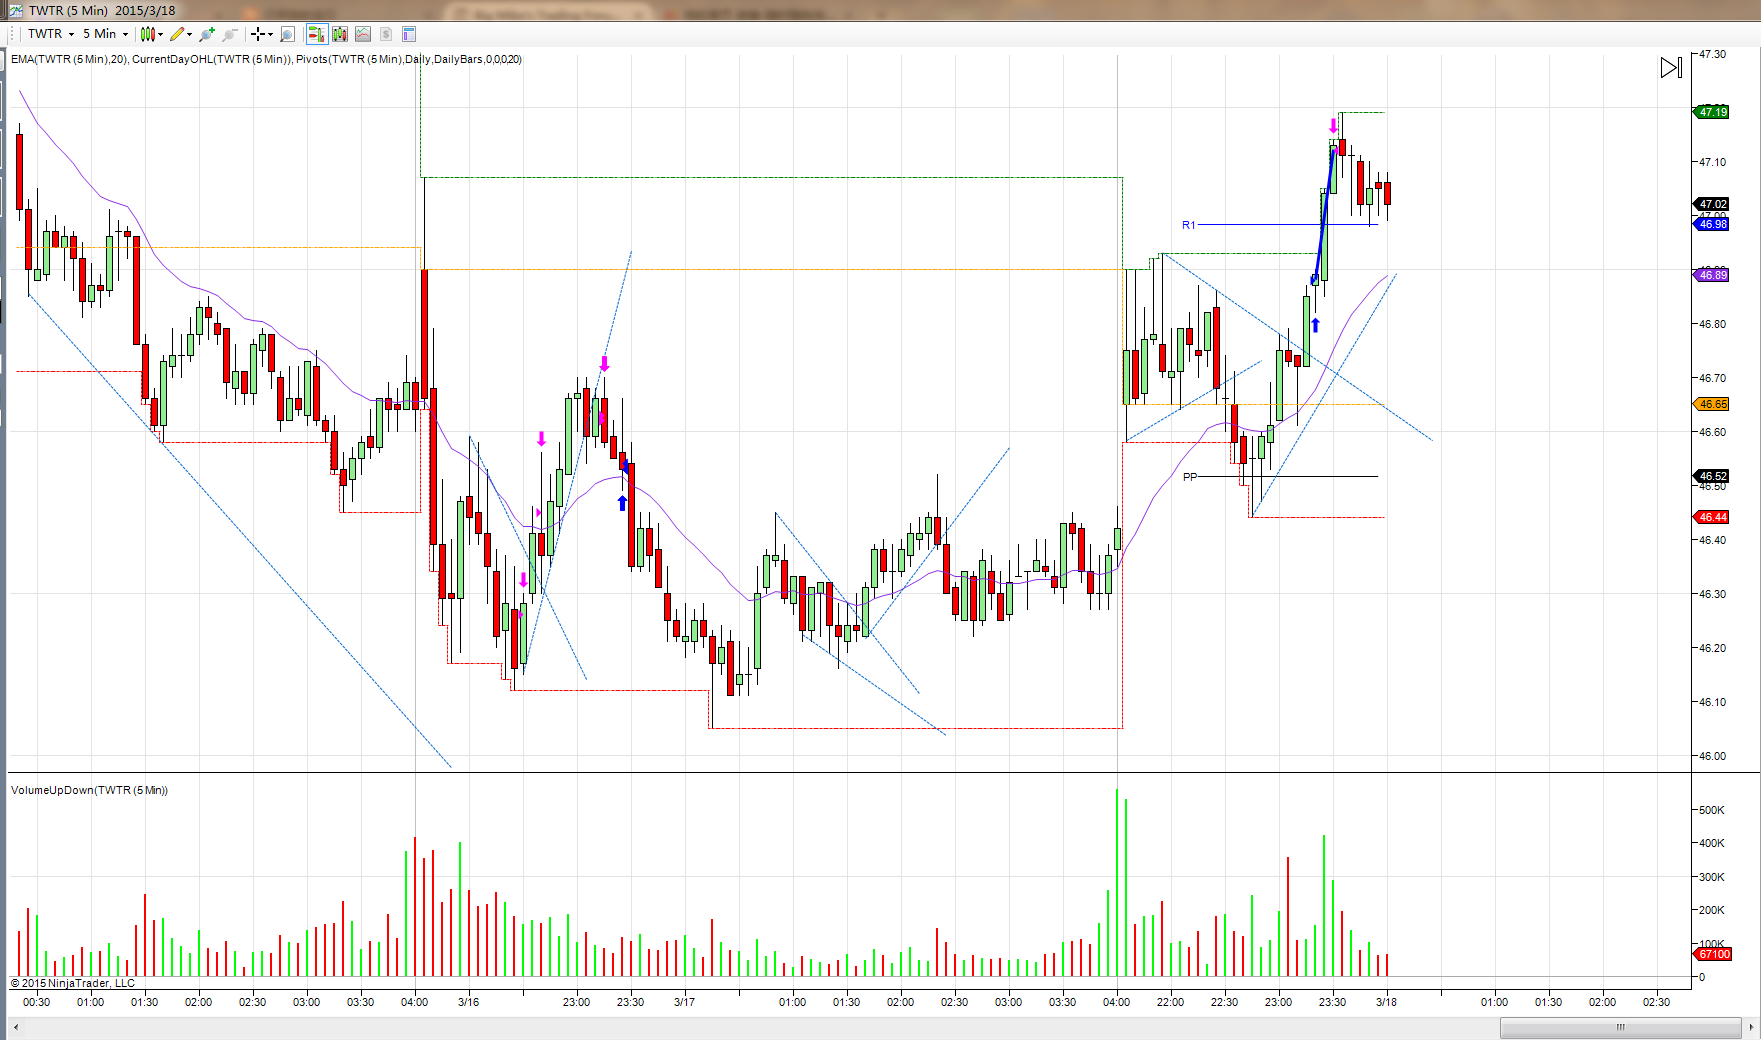The image size is (1761, 1040).
Task: Select the crosshair cursor tool
Action: 258,34
